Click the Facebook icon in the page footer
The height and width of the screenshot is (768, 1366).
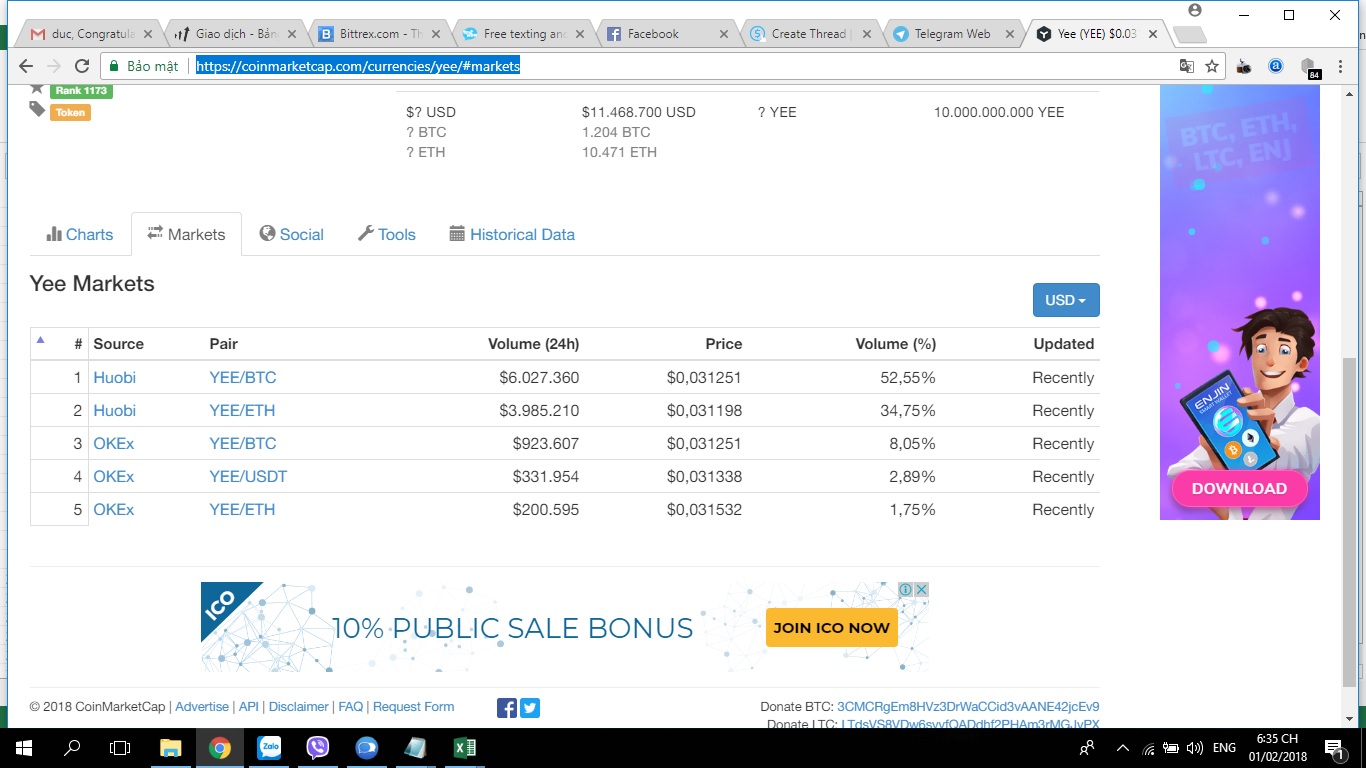coord(507,708)
